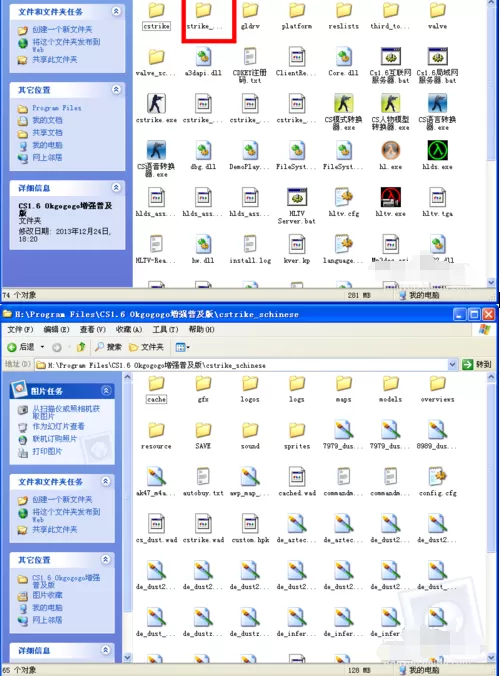Open the cache folder in cstrike_schinese window

[x=156, y=384]
